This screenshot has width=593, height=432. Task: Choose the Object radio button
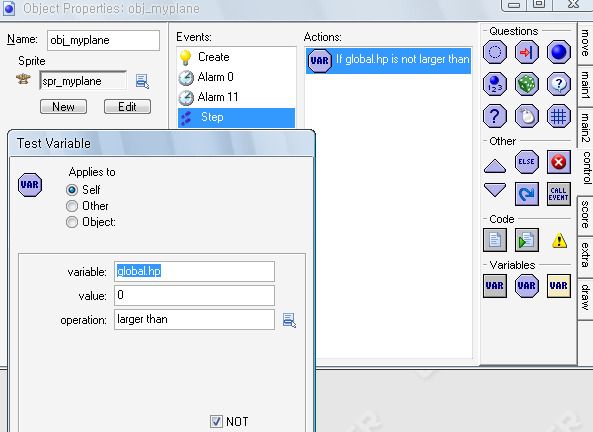(72, 222)
